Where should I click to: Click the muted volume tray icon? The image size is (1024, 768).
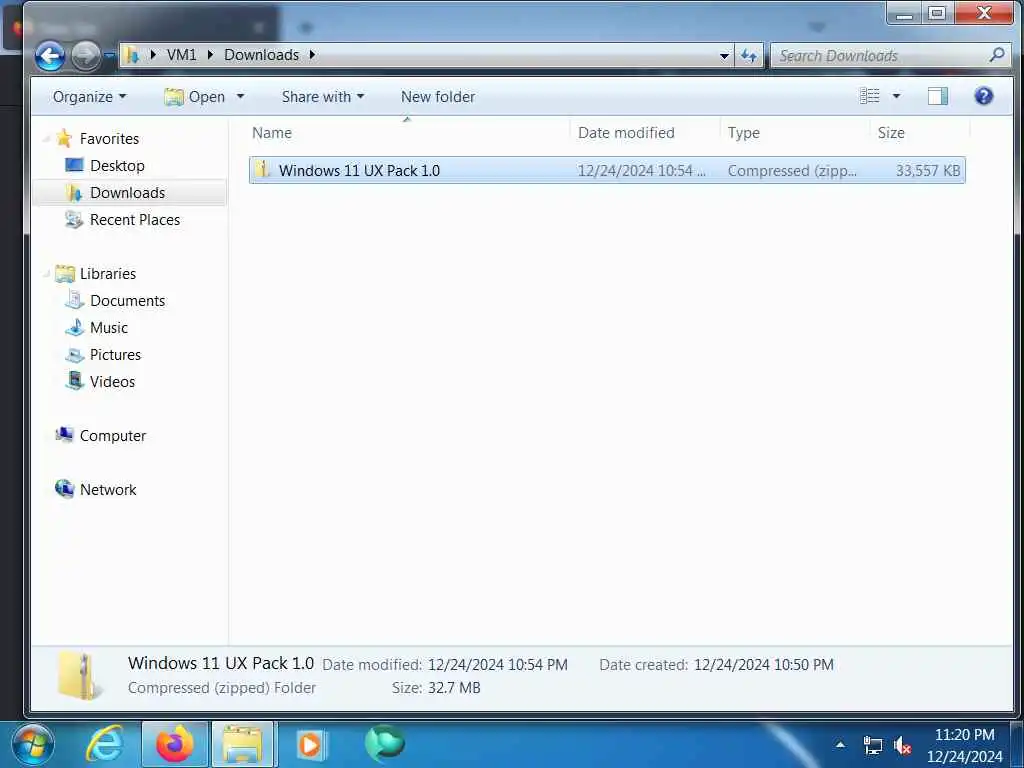click(x=903, y=745)
